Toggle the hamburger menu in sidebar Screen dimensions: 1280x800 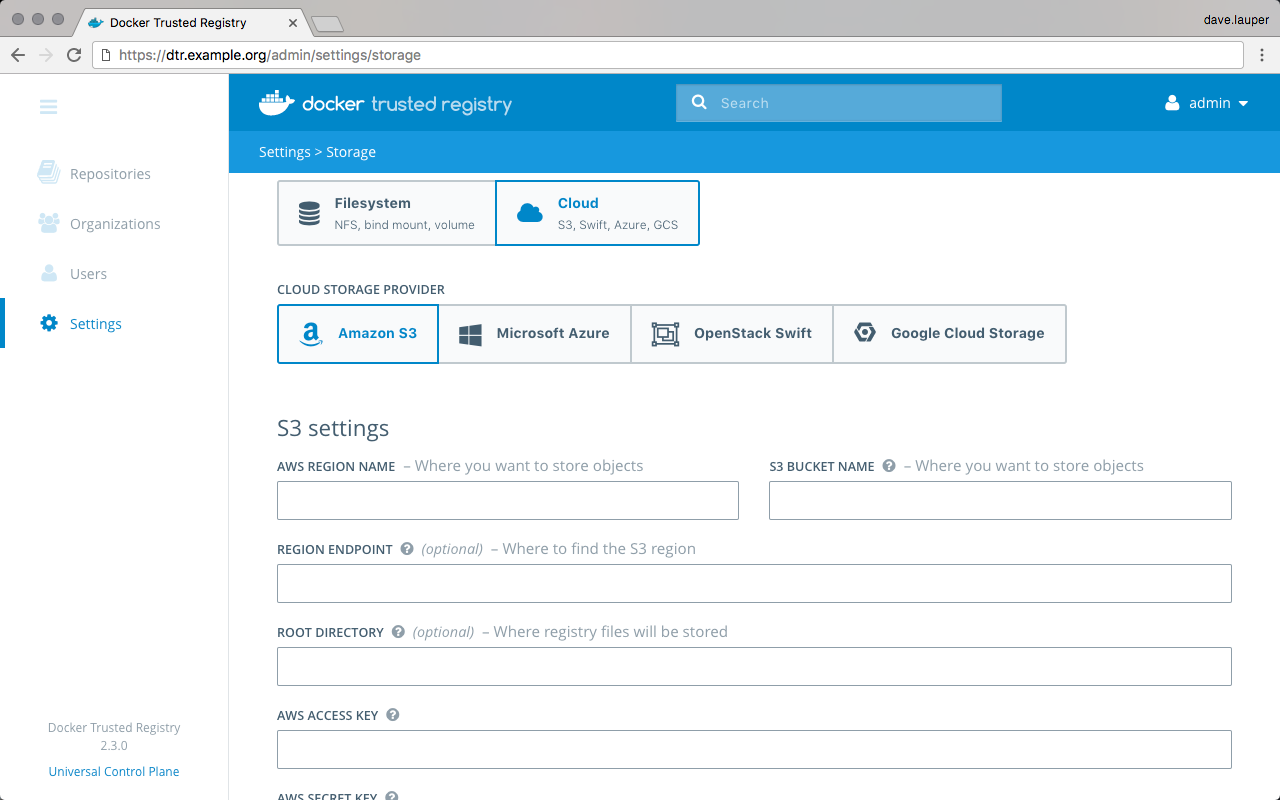[48, 107]
